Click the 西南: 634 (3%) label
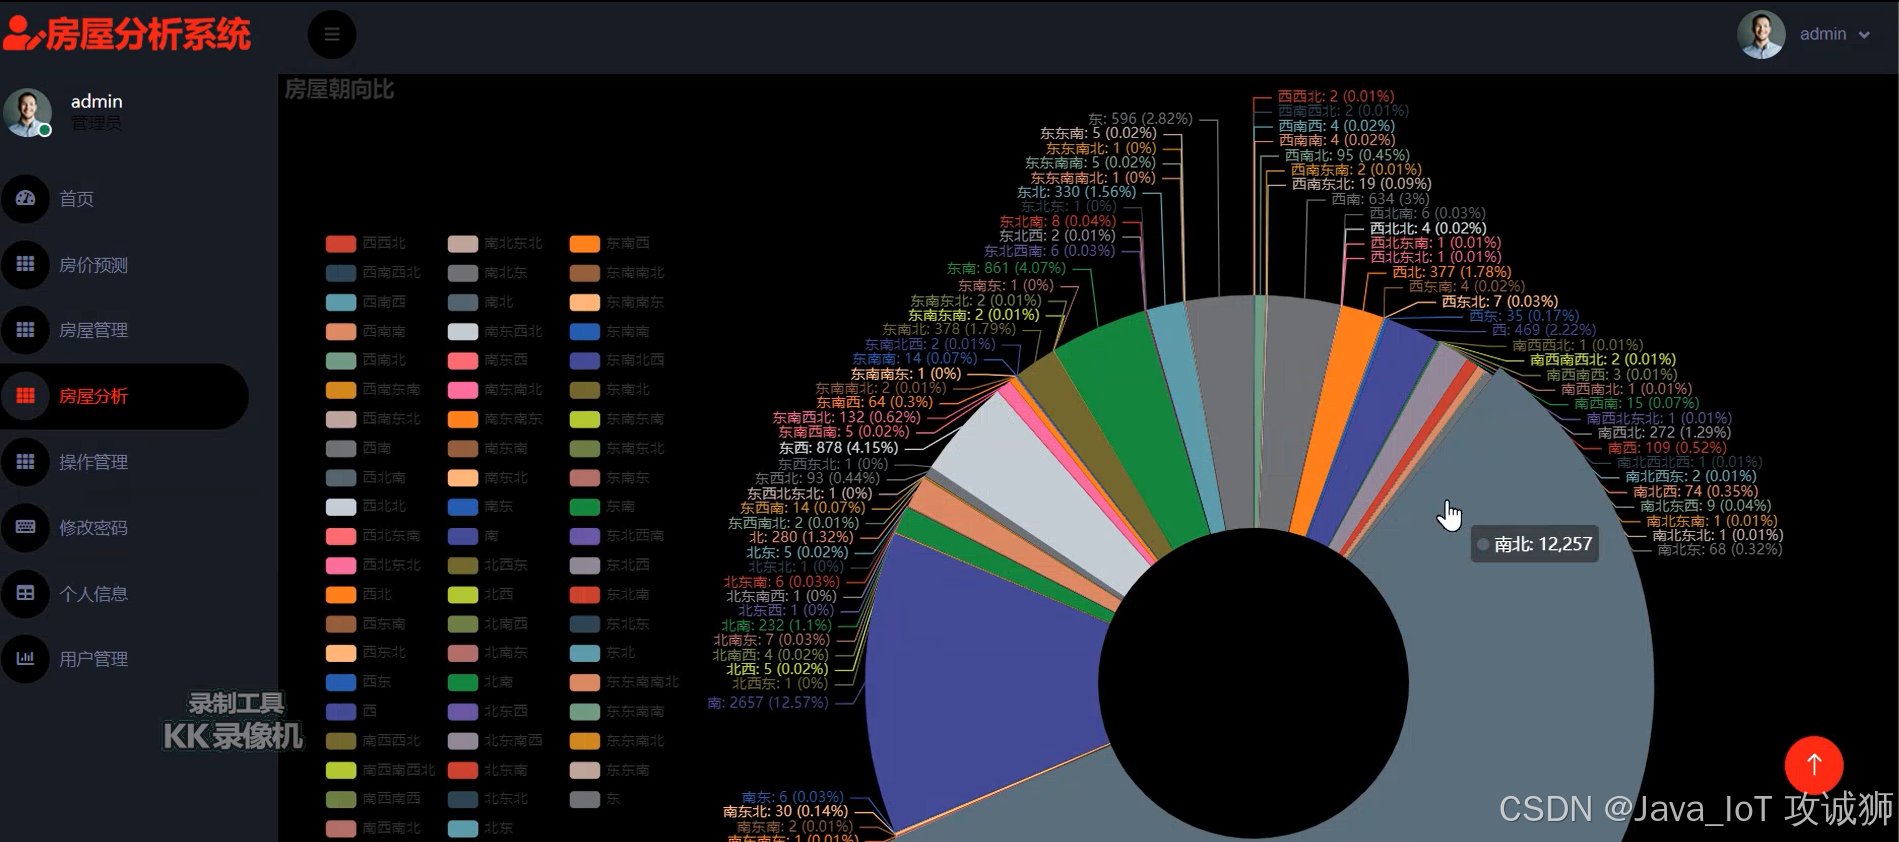1899x842 pixels. click(1380, 199)
